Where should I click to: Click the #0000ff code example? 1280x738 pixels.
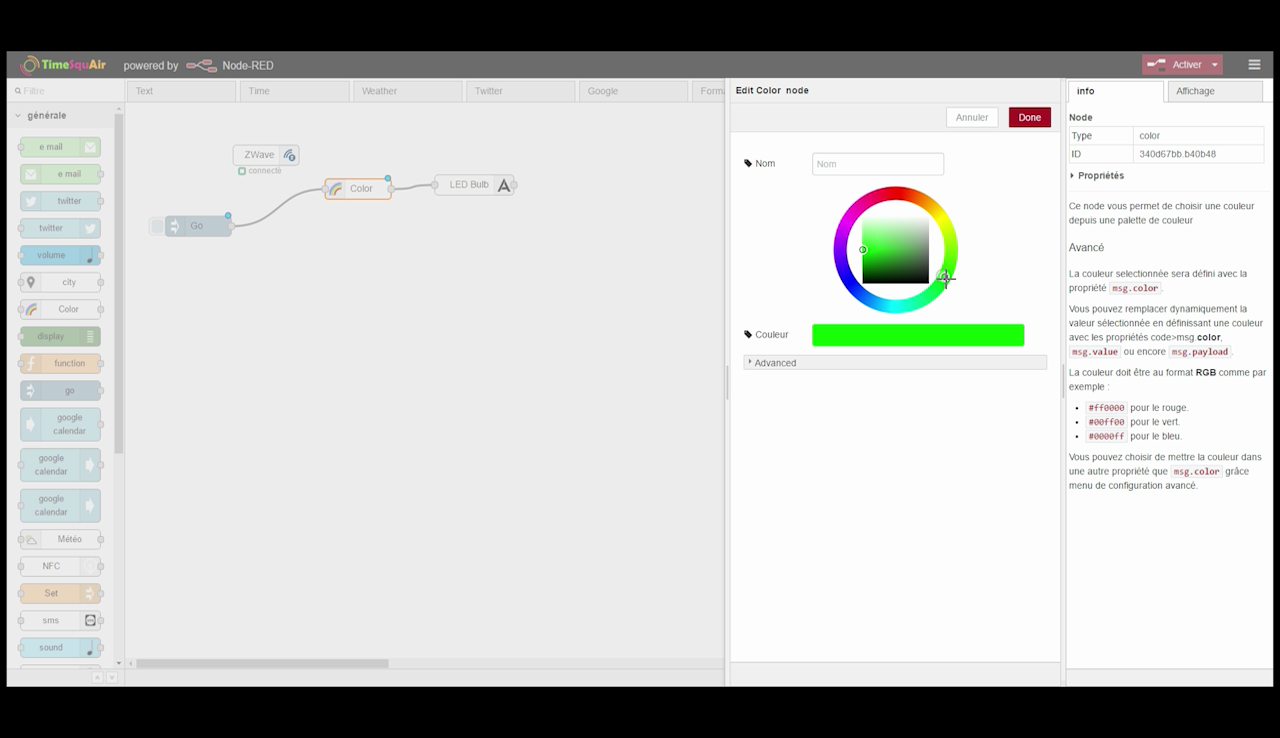point(1107,436)
